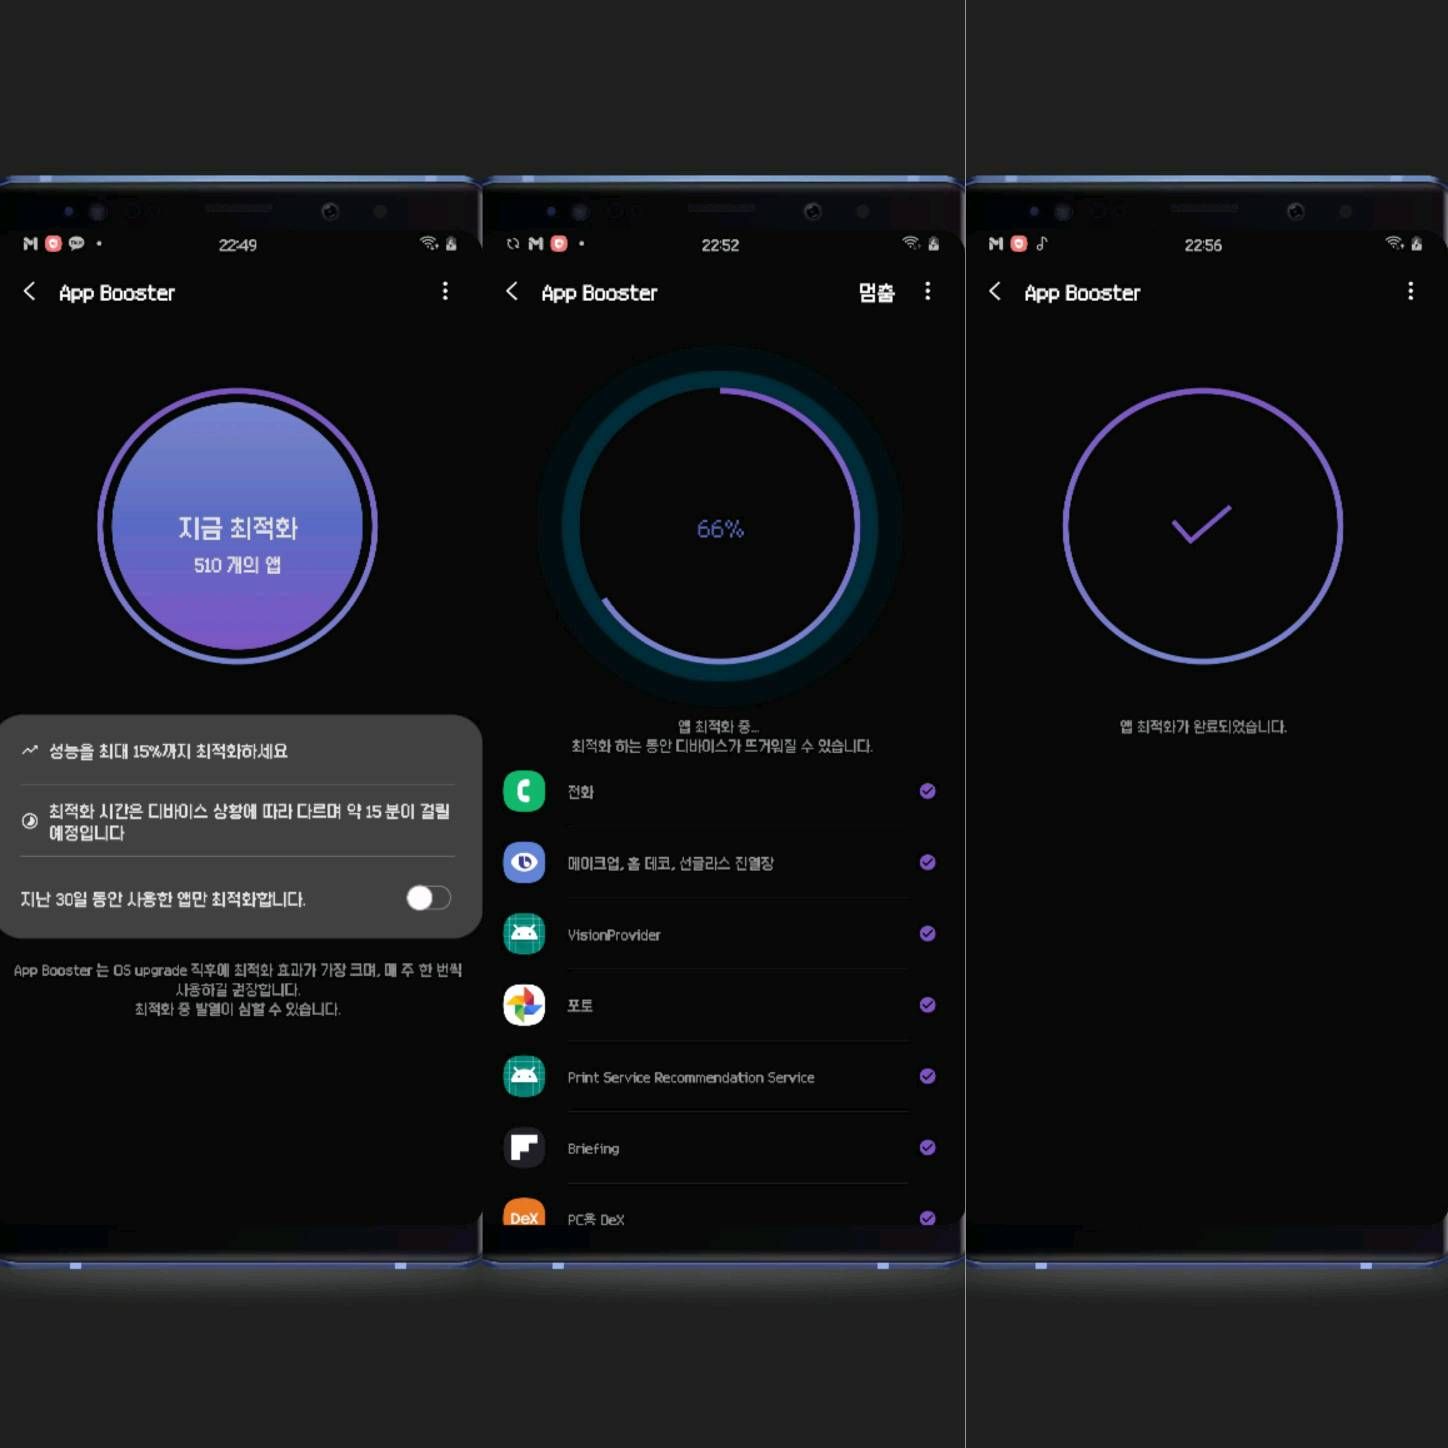The image size is (1448, 1448).
Task: Tap the Google Photos pinwheel icon
Action: pyautogui.click(x=524, y=1005)
